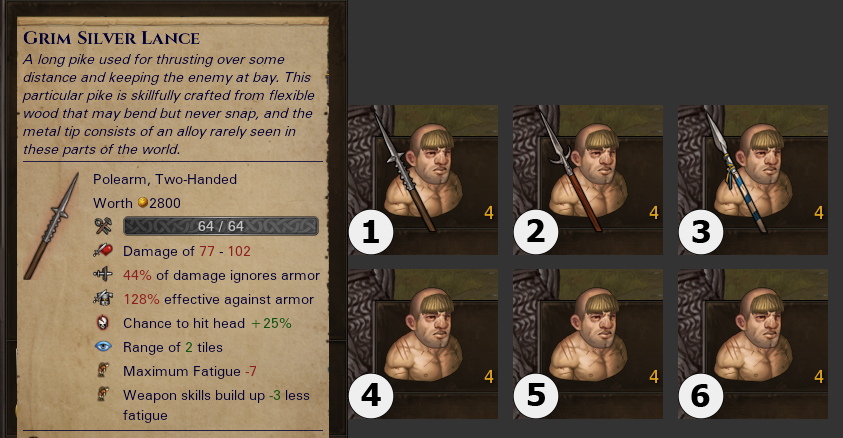Click the red damage icon

click(x=103, y=250)
